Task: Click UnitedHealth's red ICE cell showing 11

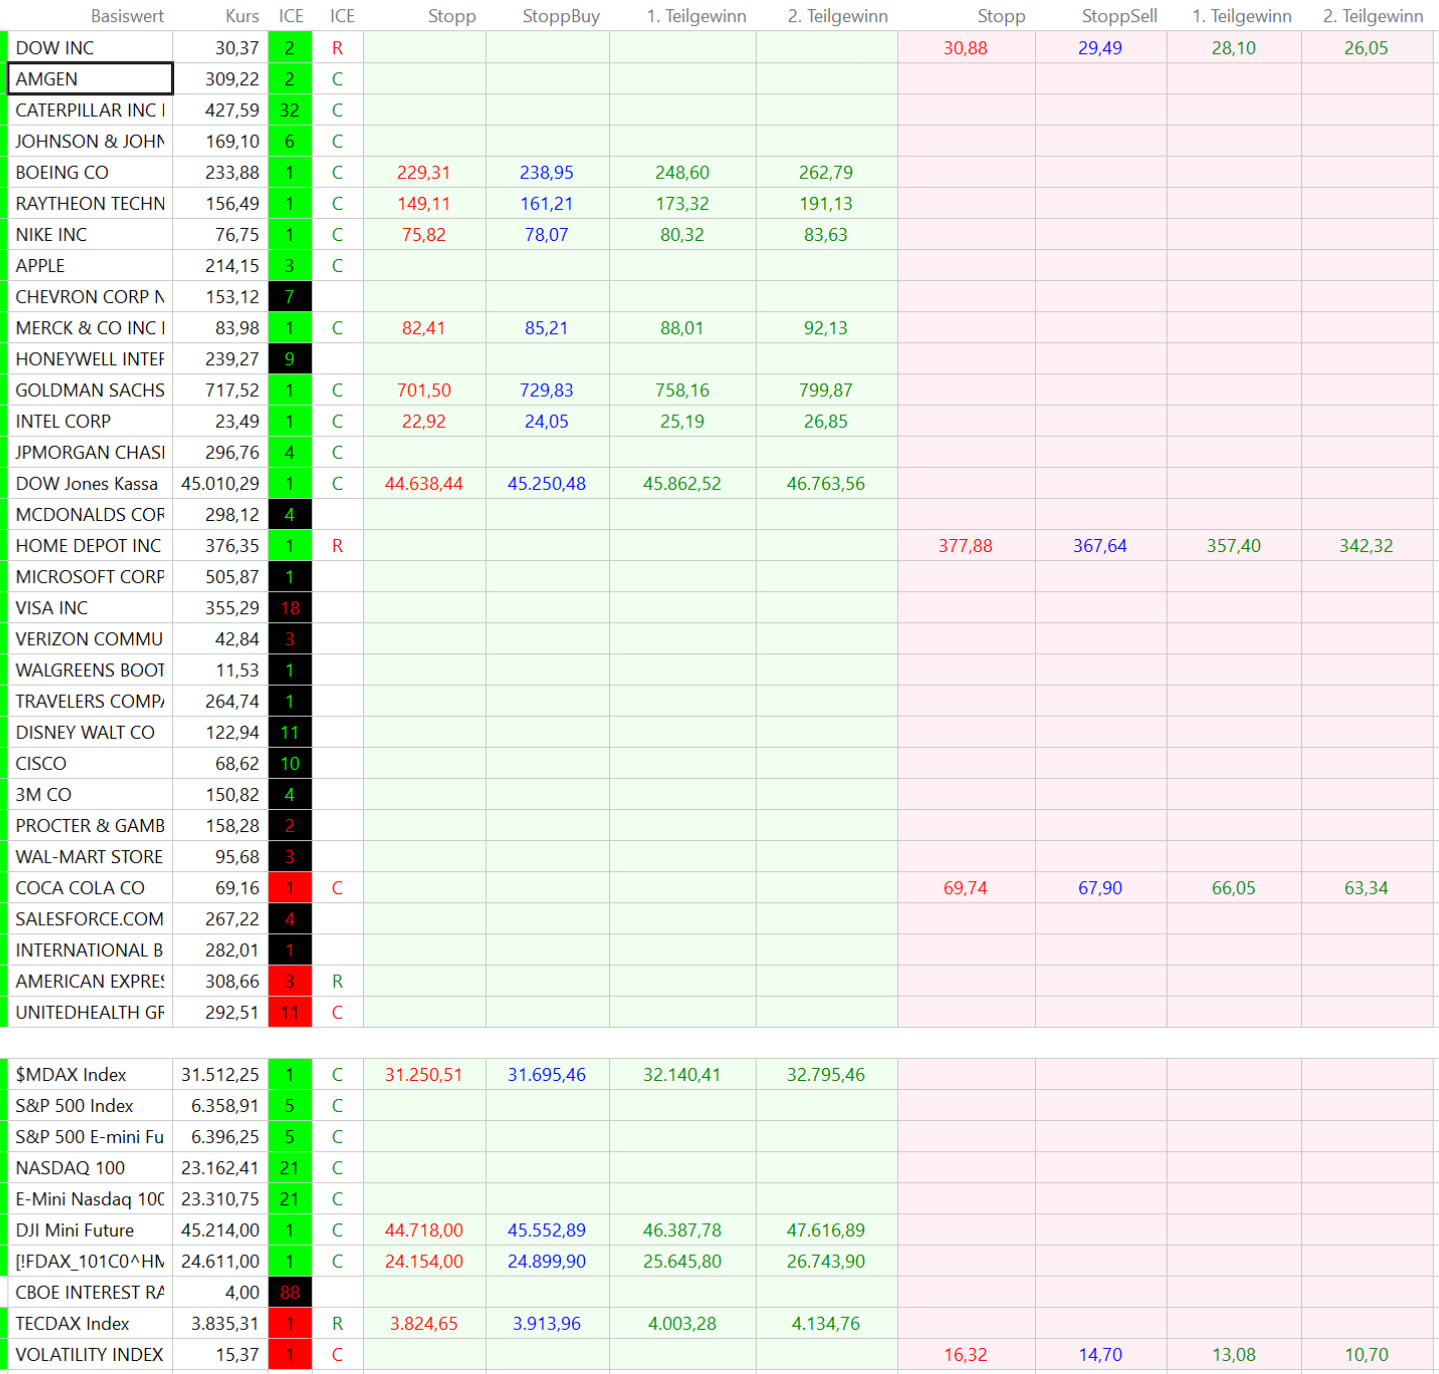Action: [290, 1012]
